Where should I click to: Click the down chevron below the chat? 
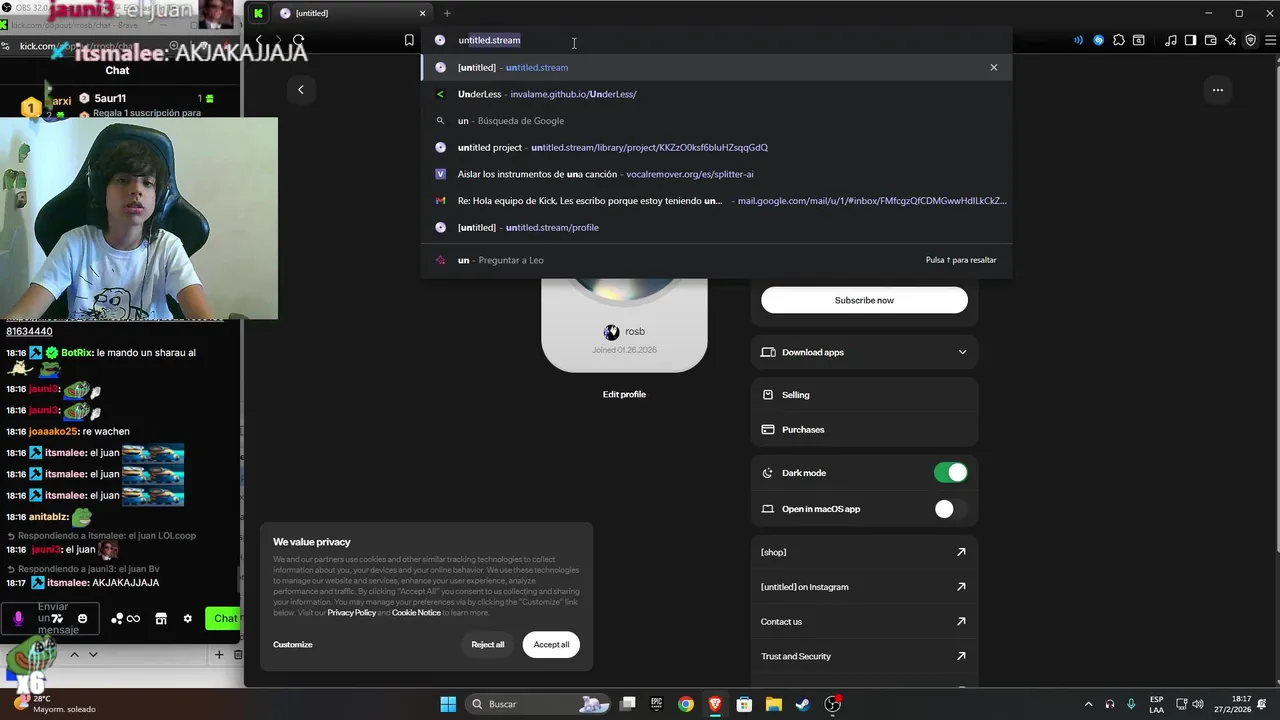coord(93,655)
